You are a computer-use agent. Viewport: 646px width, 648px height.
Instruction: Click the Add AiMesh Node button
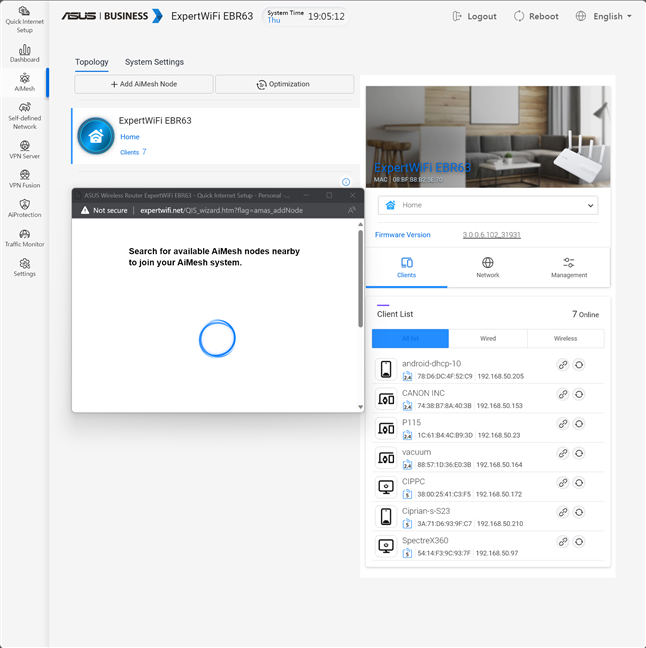point(143,85)
